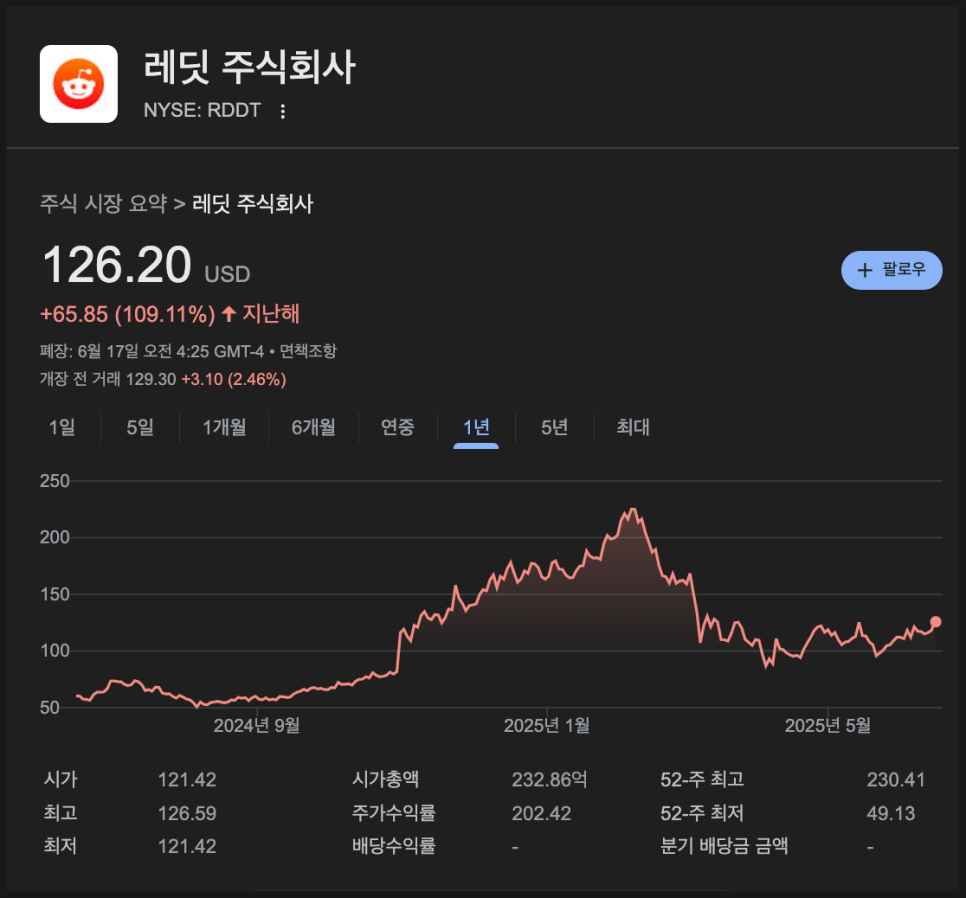Click the 2025년 5월 axis label

click(x=827, y=726)
